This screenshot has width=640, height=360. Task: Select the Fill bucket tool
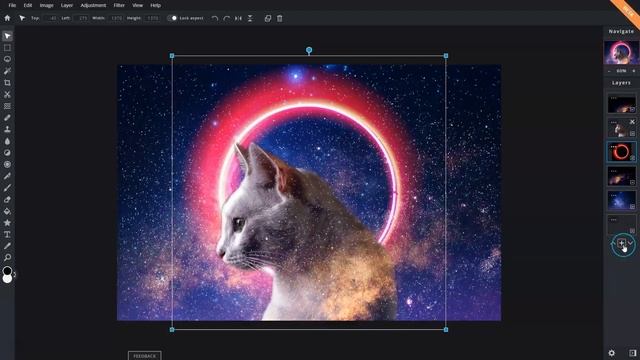pos(7,211)
